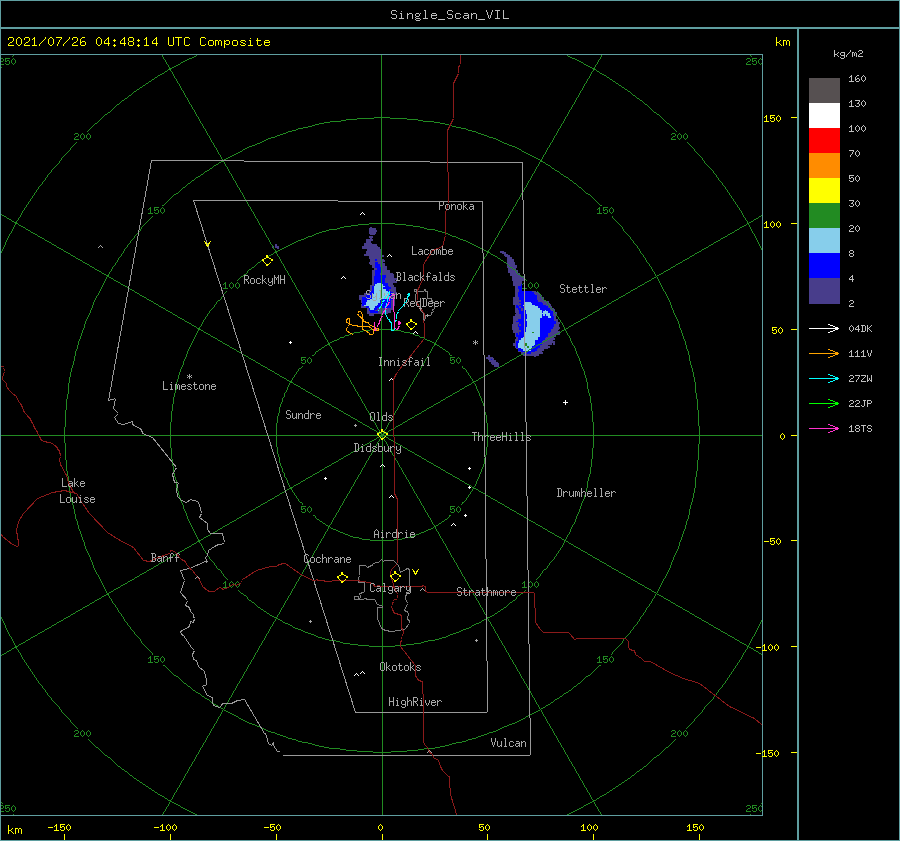
Task: Click the Vulcan town label
Action: [x=508, y=743]
